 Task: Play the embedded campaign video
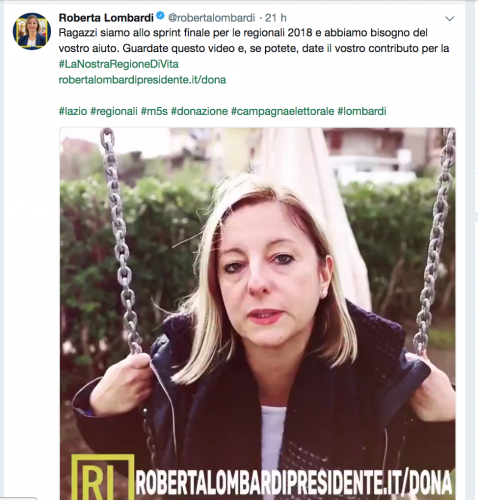257,313
